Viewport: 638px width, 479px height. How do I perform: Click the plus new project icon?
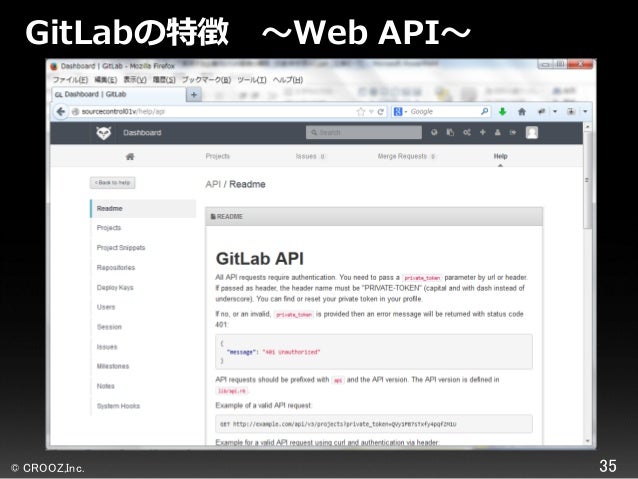(x=483, y=132)
